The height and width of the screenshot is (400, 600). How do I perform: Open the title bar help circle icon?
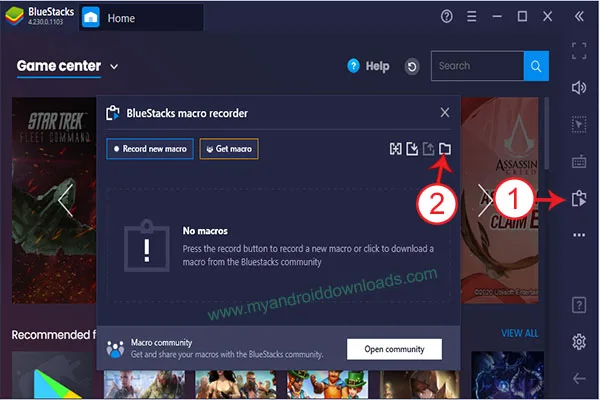[x=447, y=16]
